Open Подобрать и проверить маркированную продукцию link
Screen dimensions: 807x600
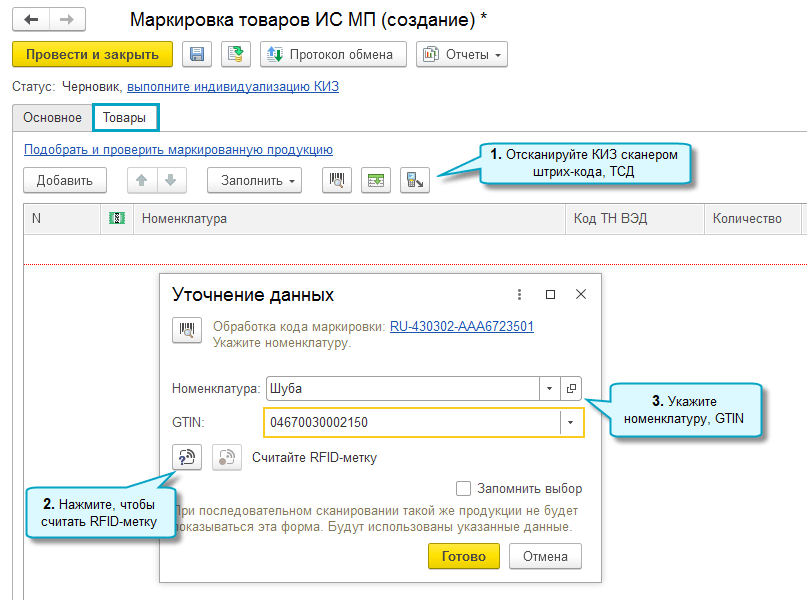pyautogui.click(x=178, y=150)
